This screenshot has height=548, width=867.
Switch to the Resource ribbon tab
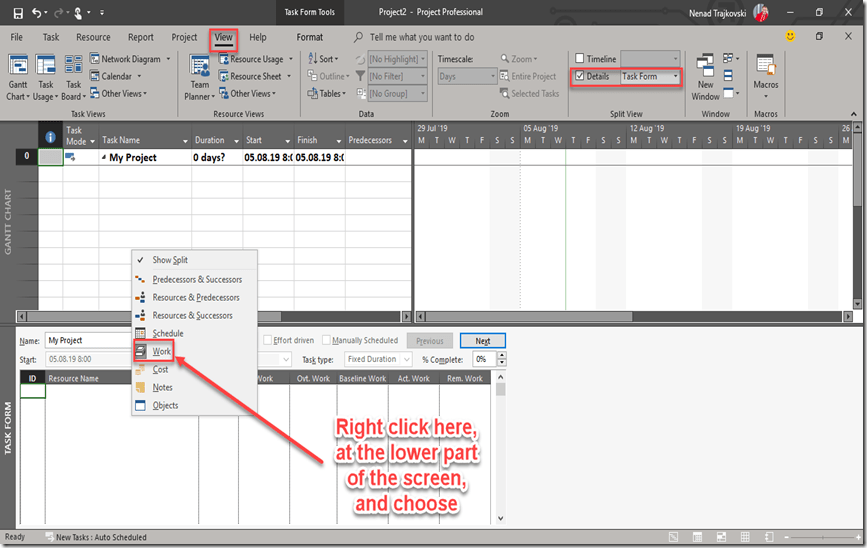point(93,37)
